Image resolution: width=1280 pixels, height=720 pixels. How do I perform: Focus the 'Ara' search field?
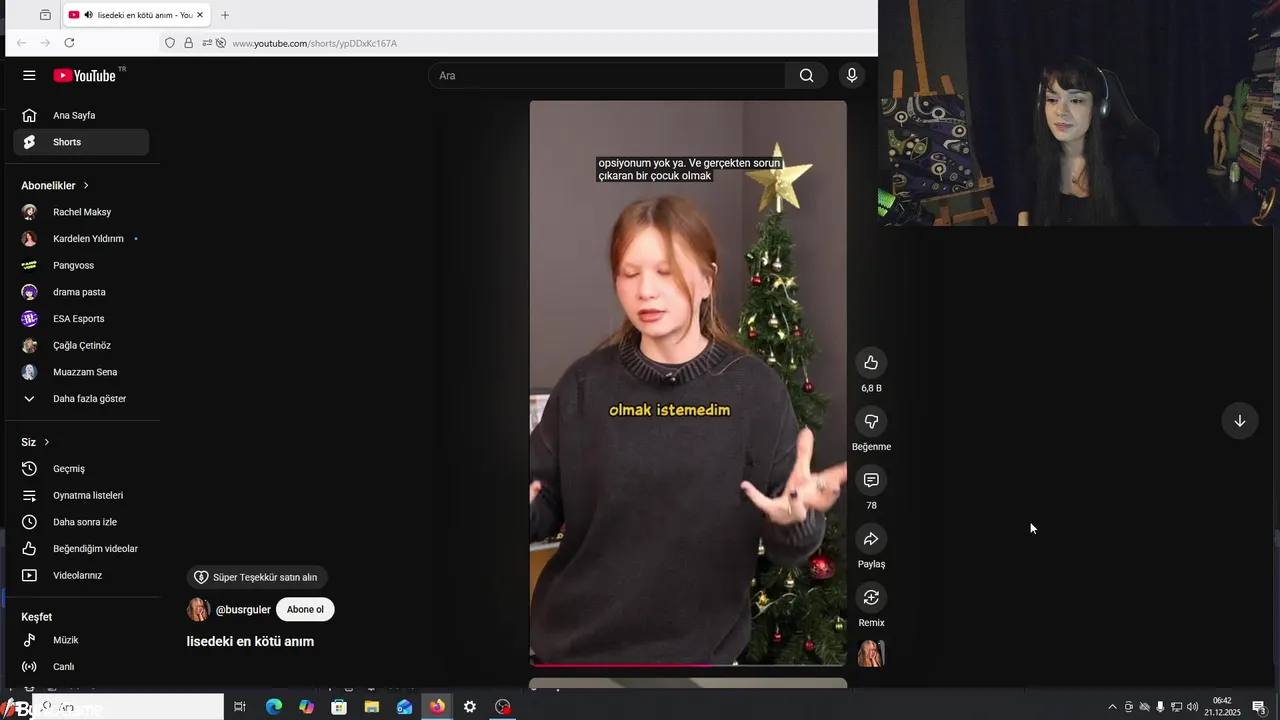point(607,75)
